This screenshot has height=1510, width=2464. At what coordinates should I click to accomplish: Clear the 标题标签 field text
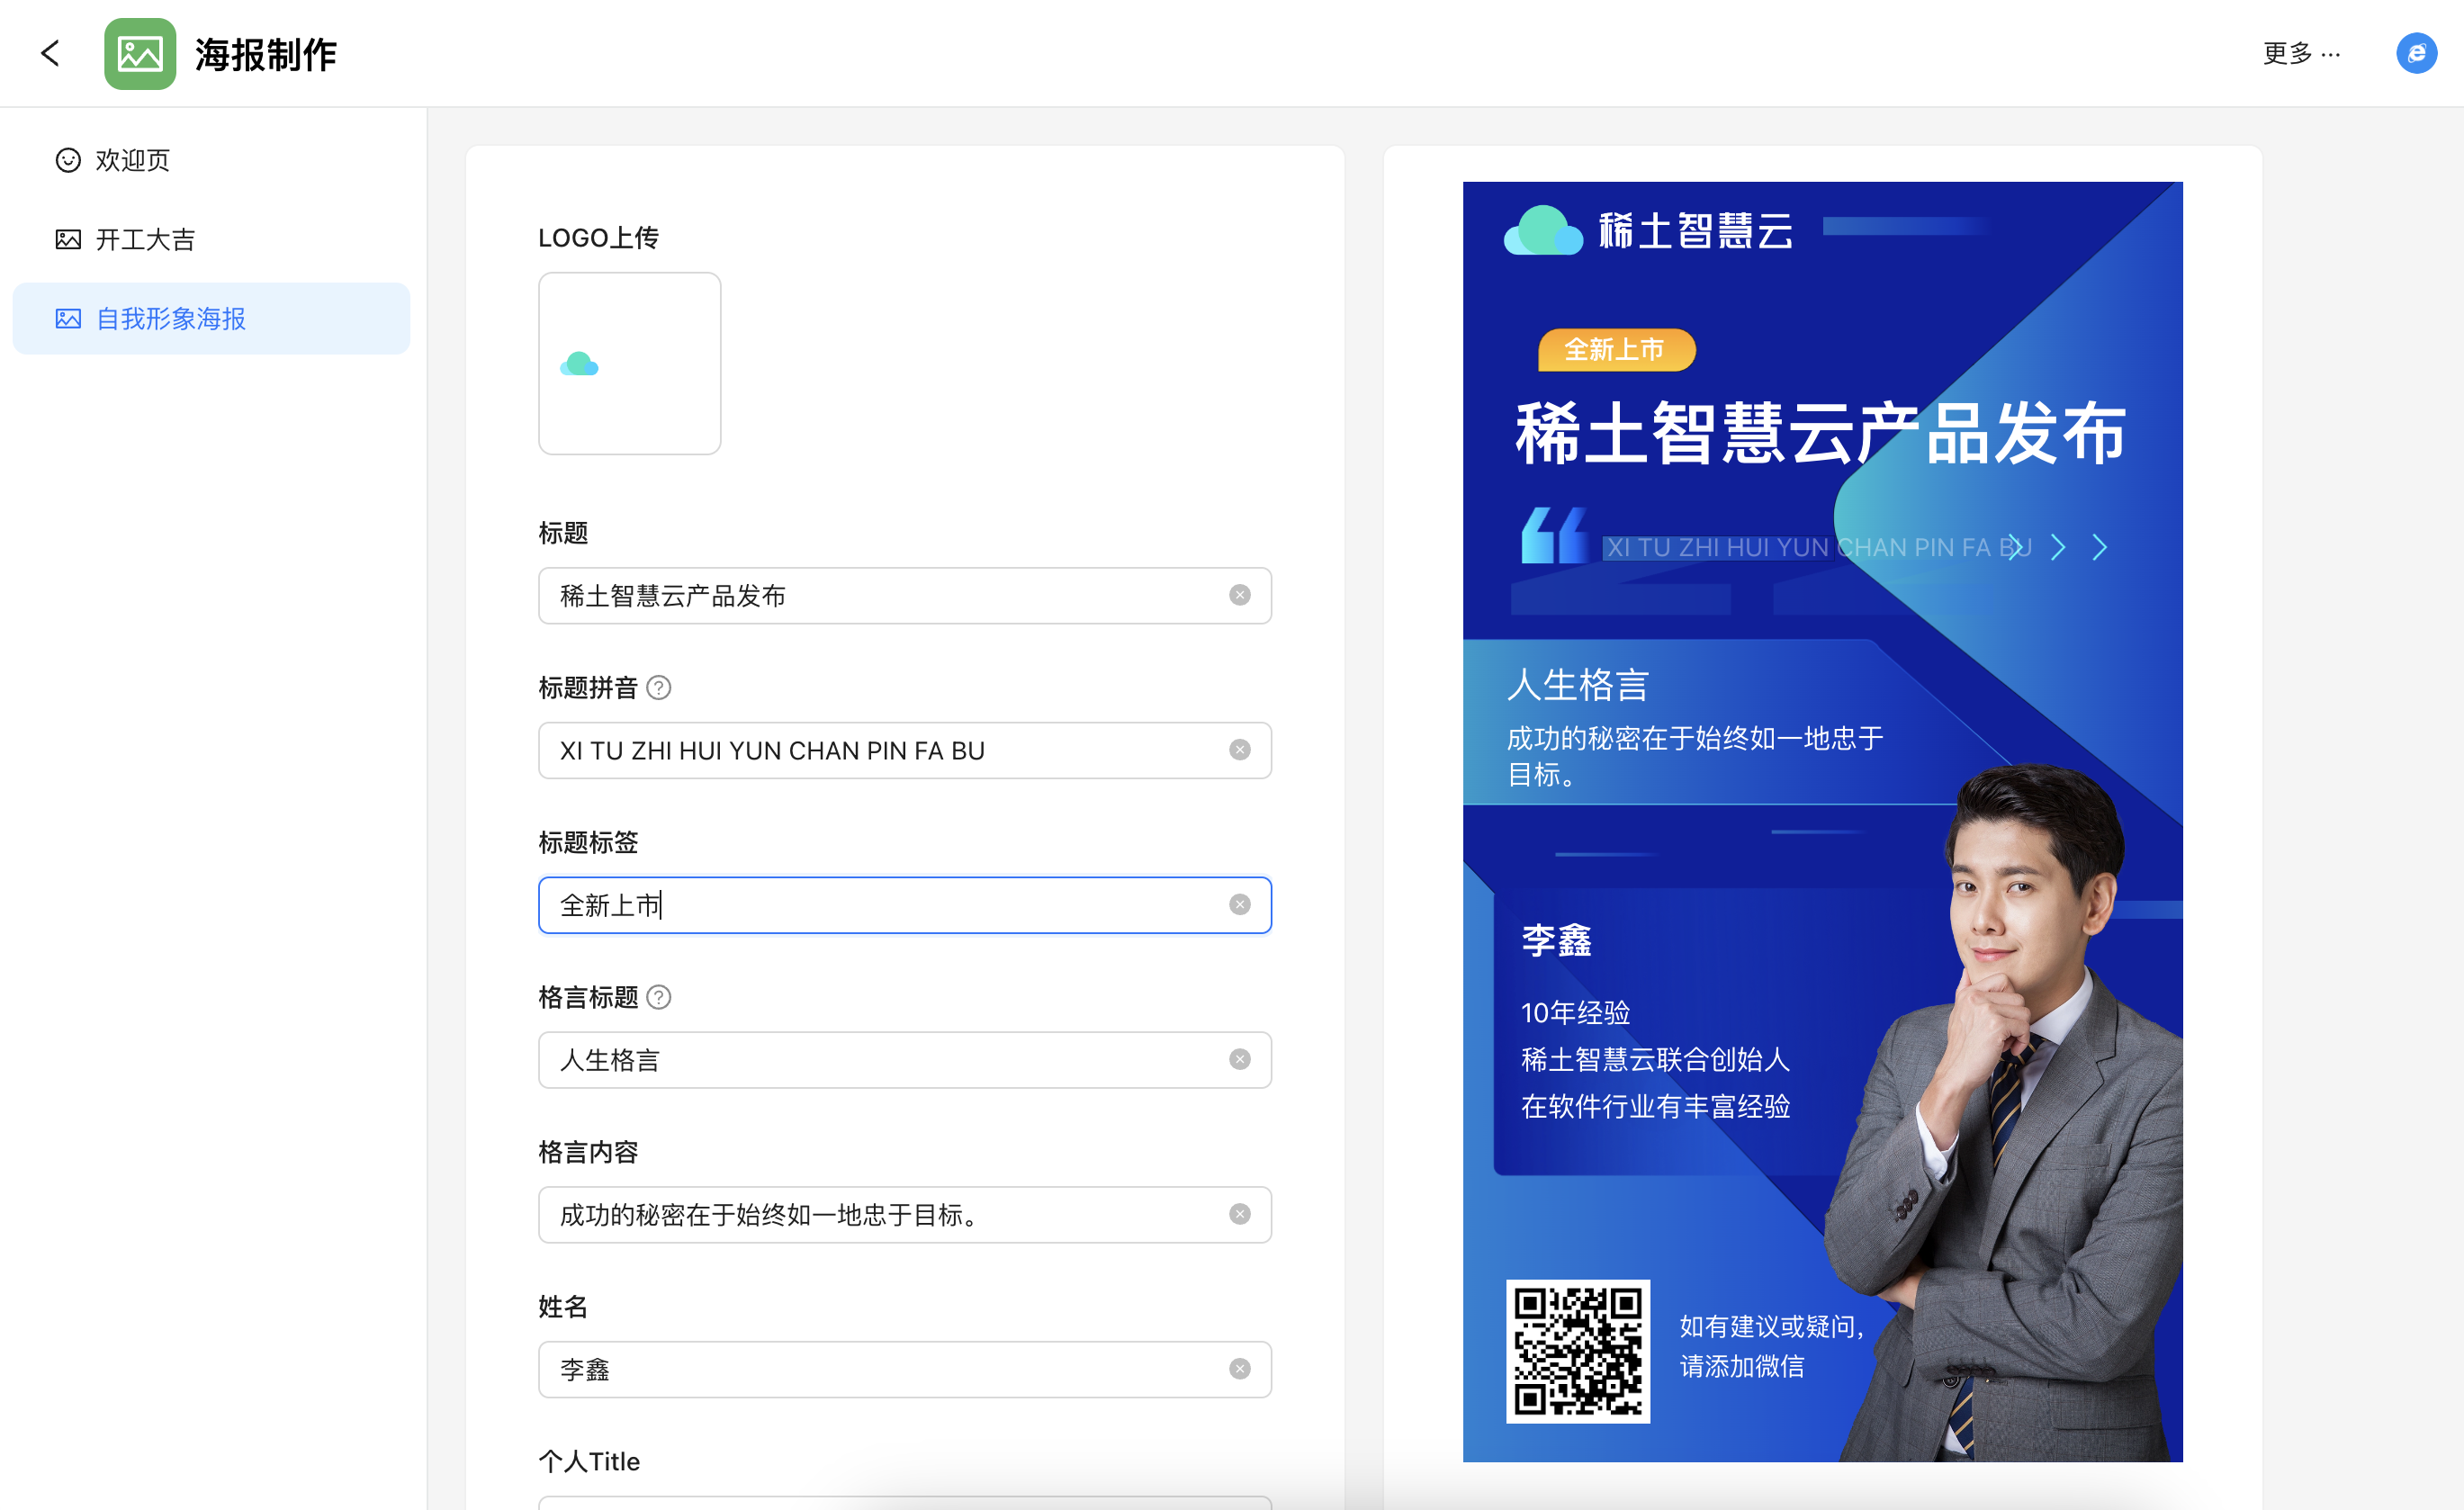pyautogui.click(x=1239, y=905)
